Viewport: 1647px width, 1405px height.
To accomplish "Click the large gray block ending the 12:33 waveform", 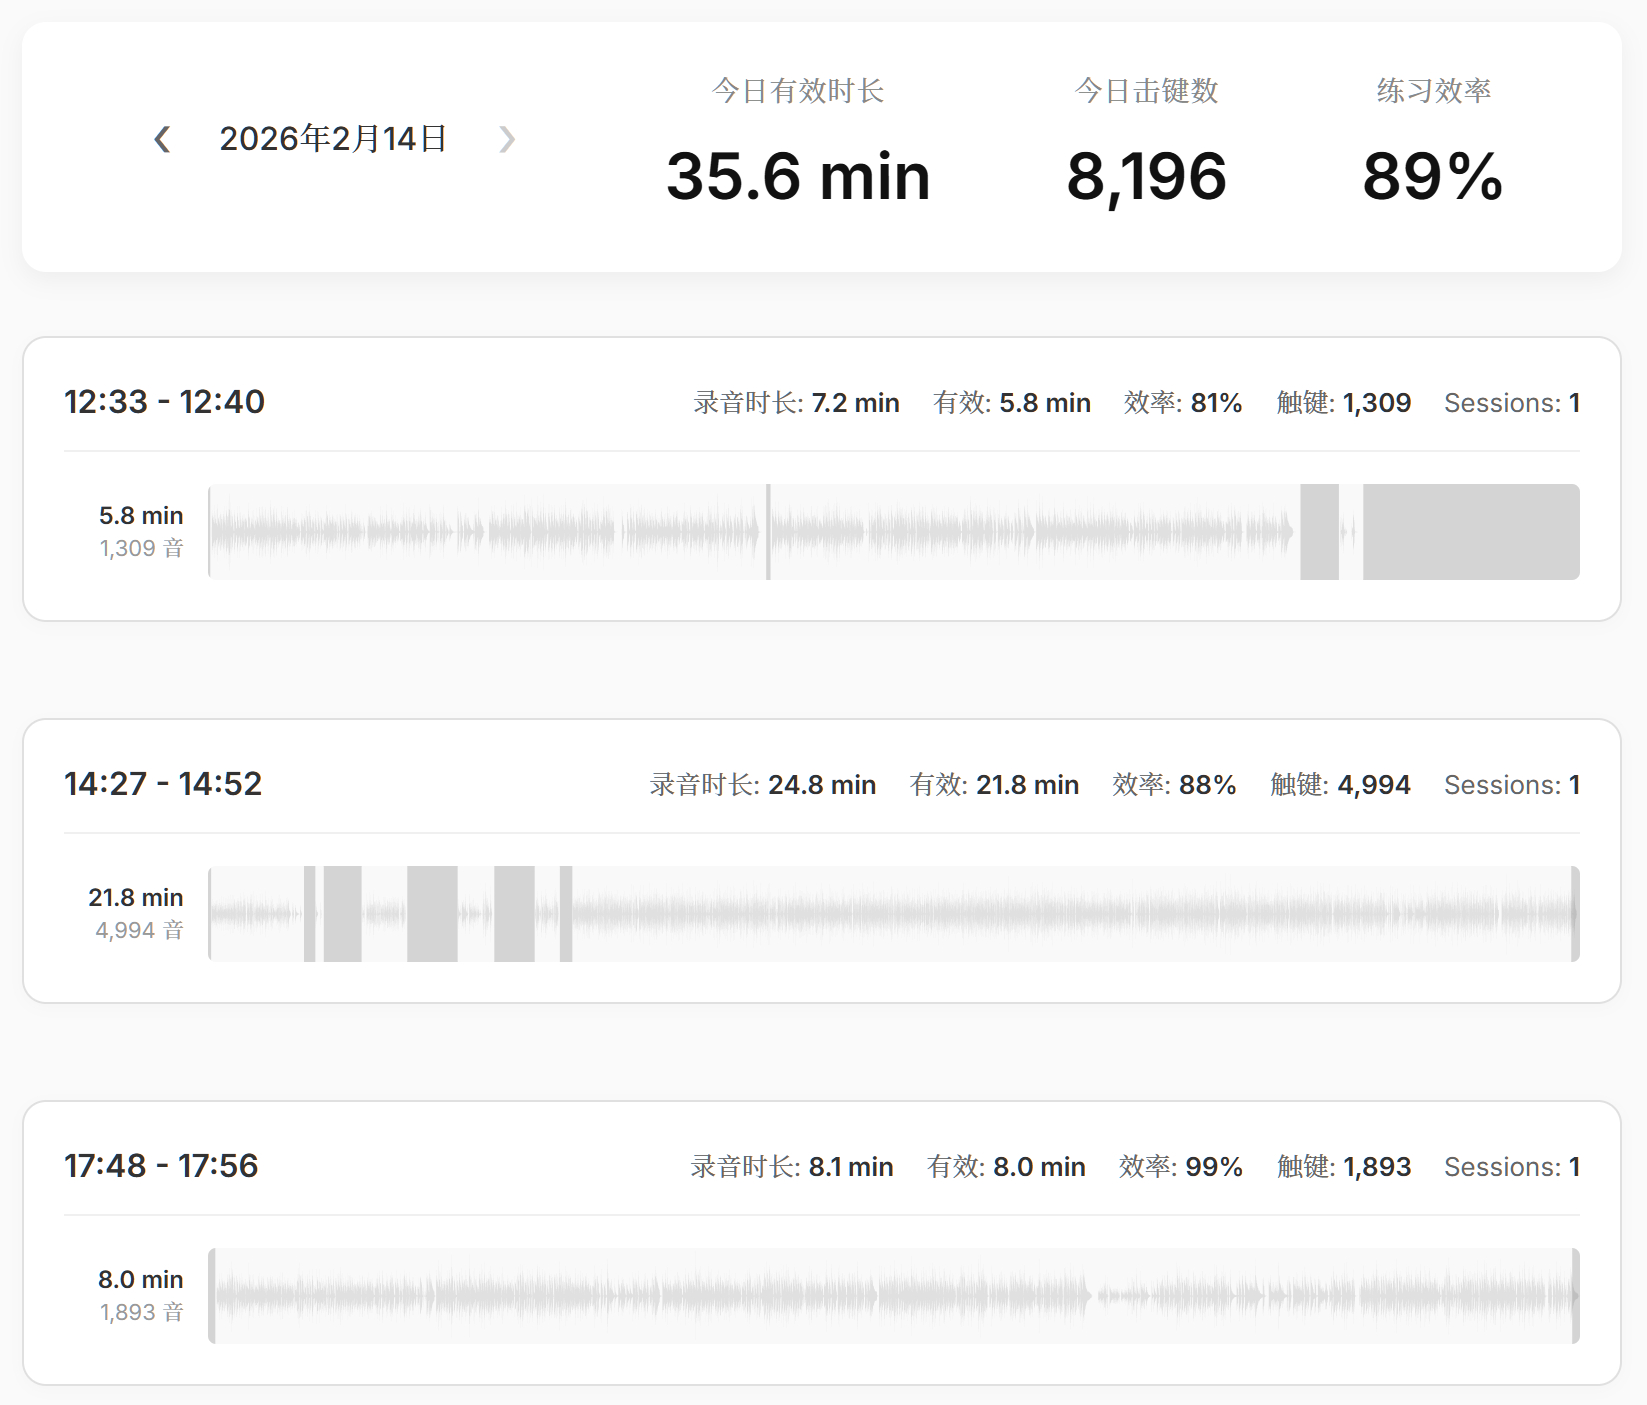I will click(1470, 532).
